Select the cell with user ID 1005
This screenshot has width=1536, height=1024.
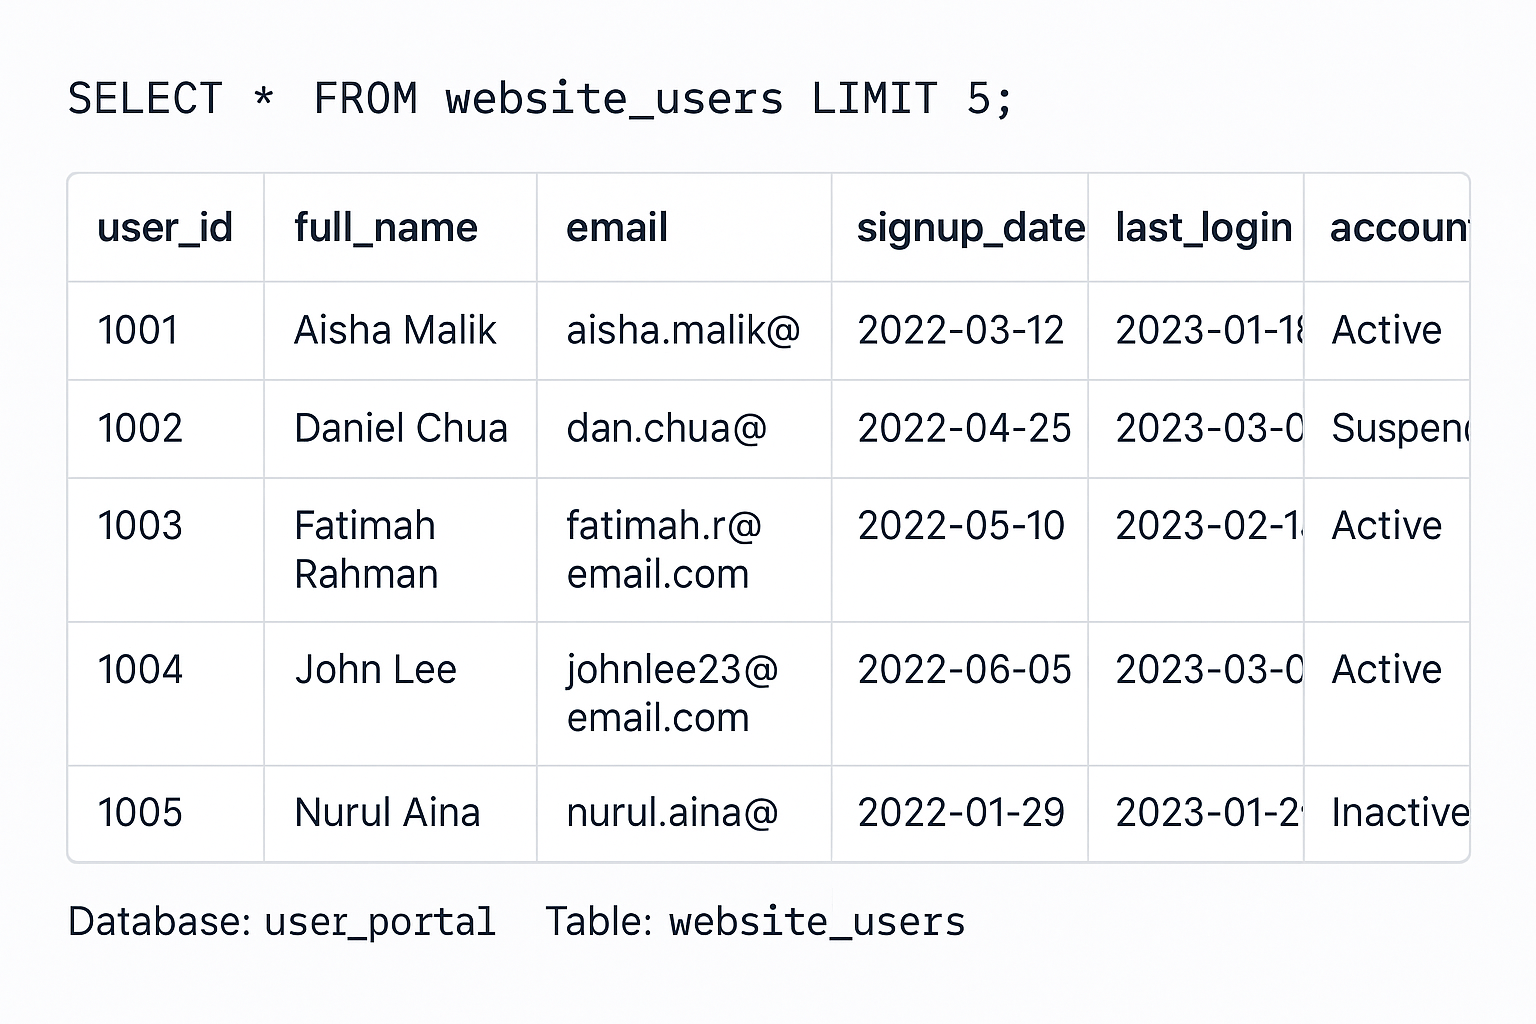click(140, 812)
